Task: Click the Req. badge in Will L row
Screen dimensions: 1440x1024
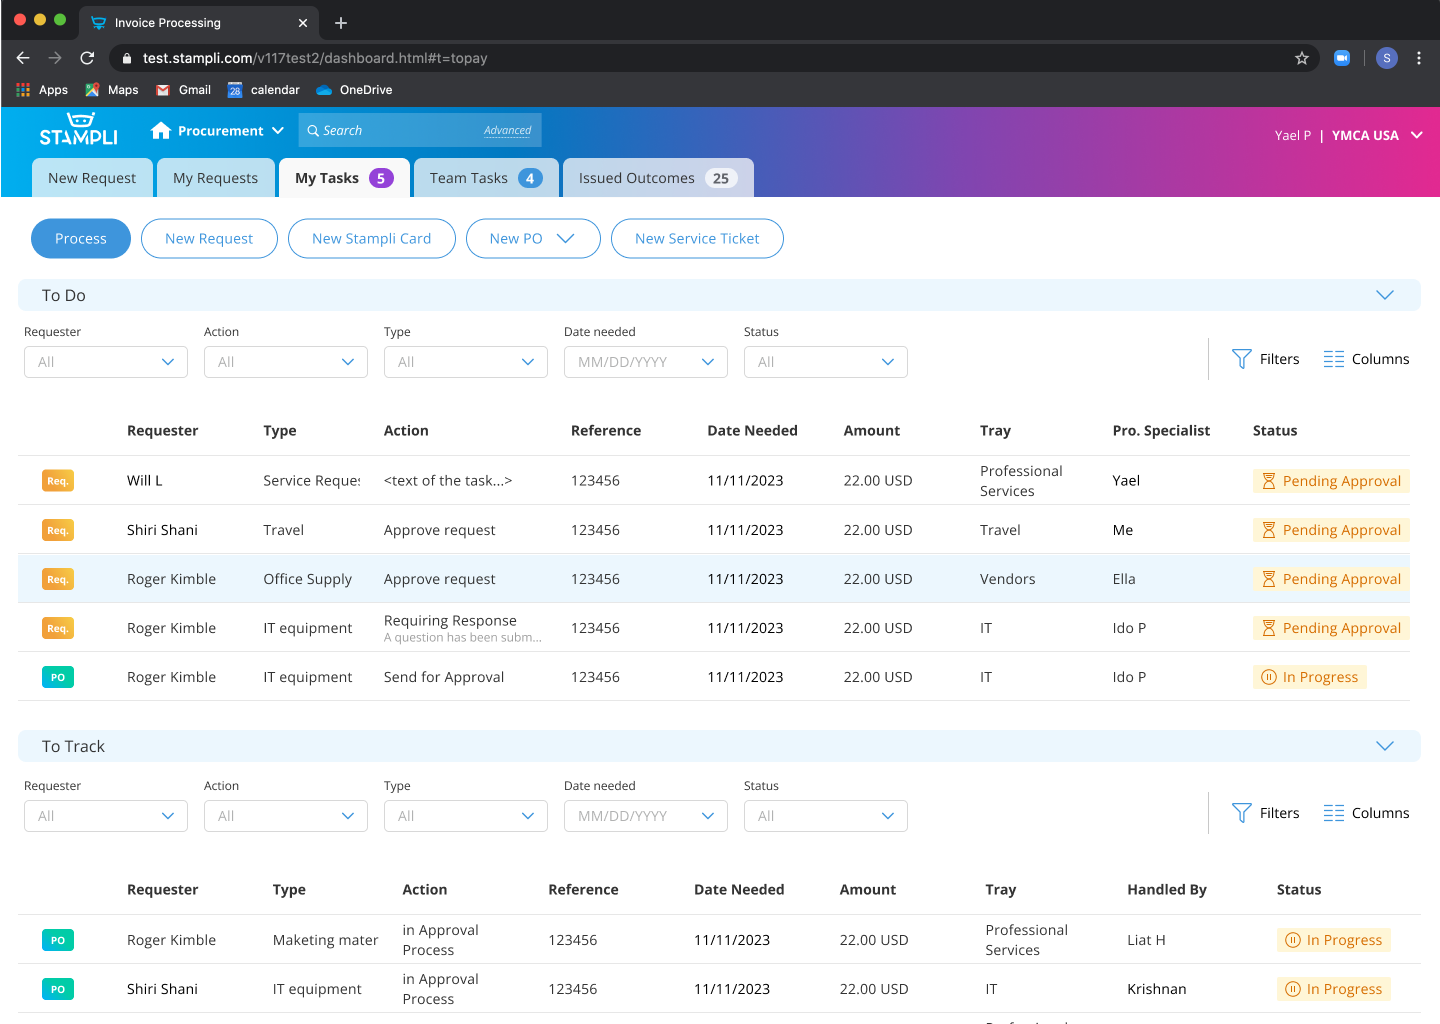Action: (58, 481)
